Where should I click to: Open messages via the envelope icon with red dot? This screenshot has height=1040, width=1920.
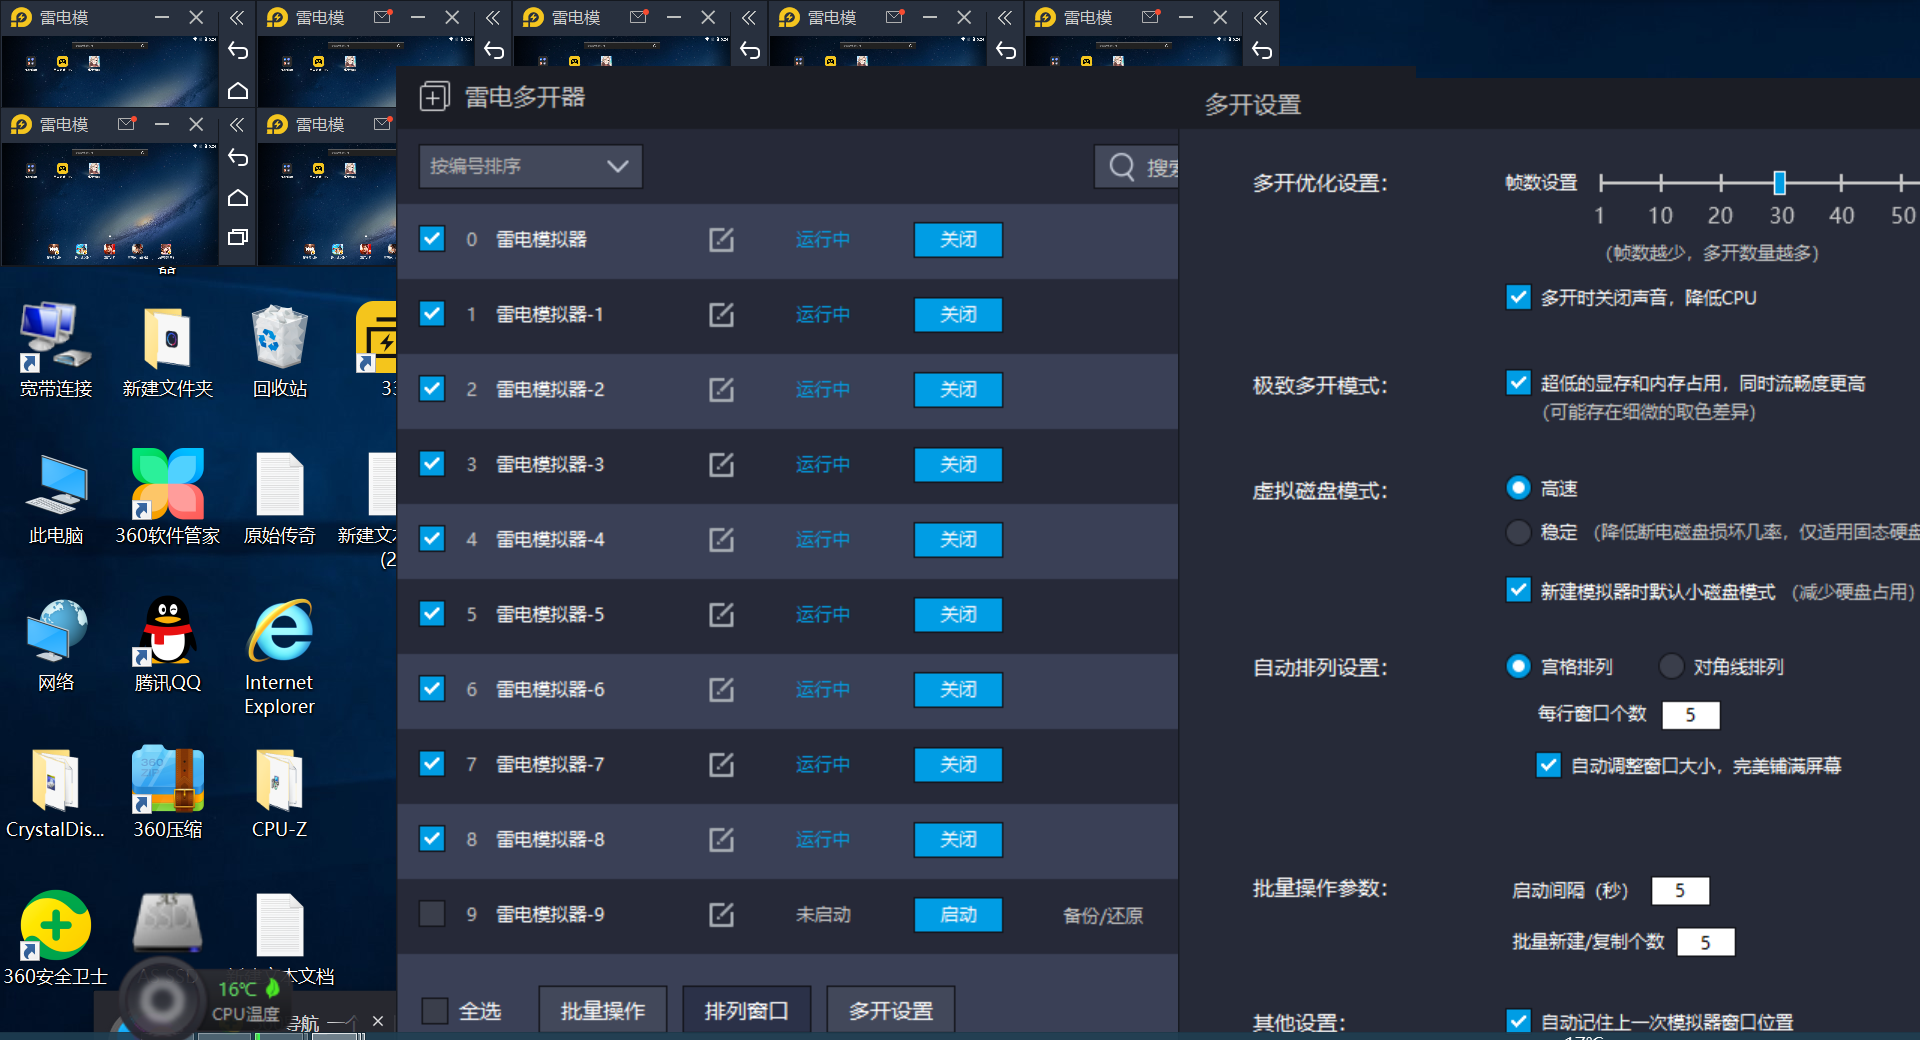point(127,124)
